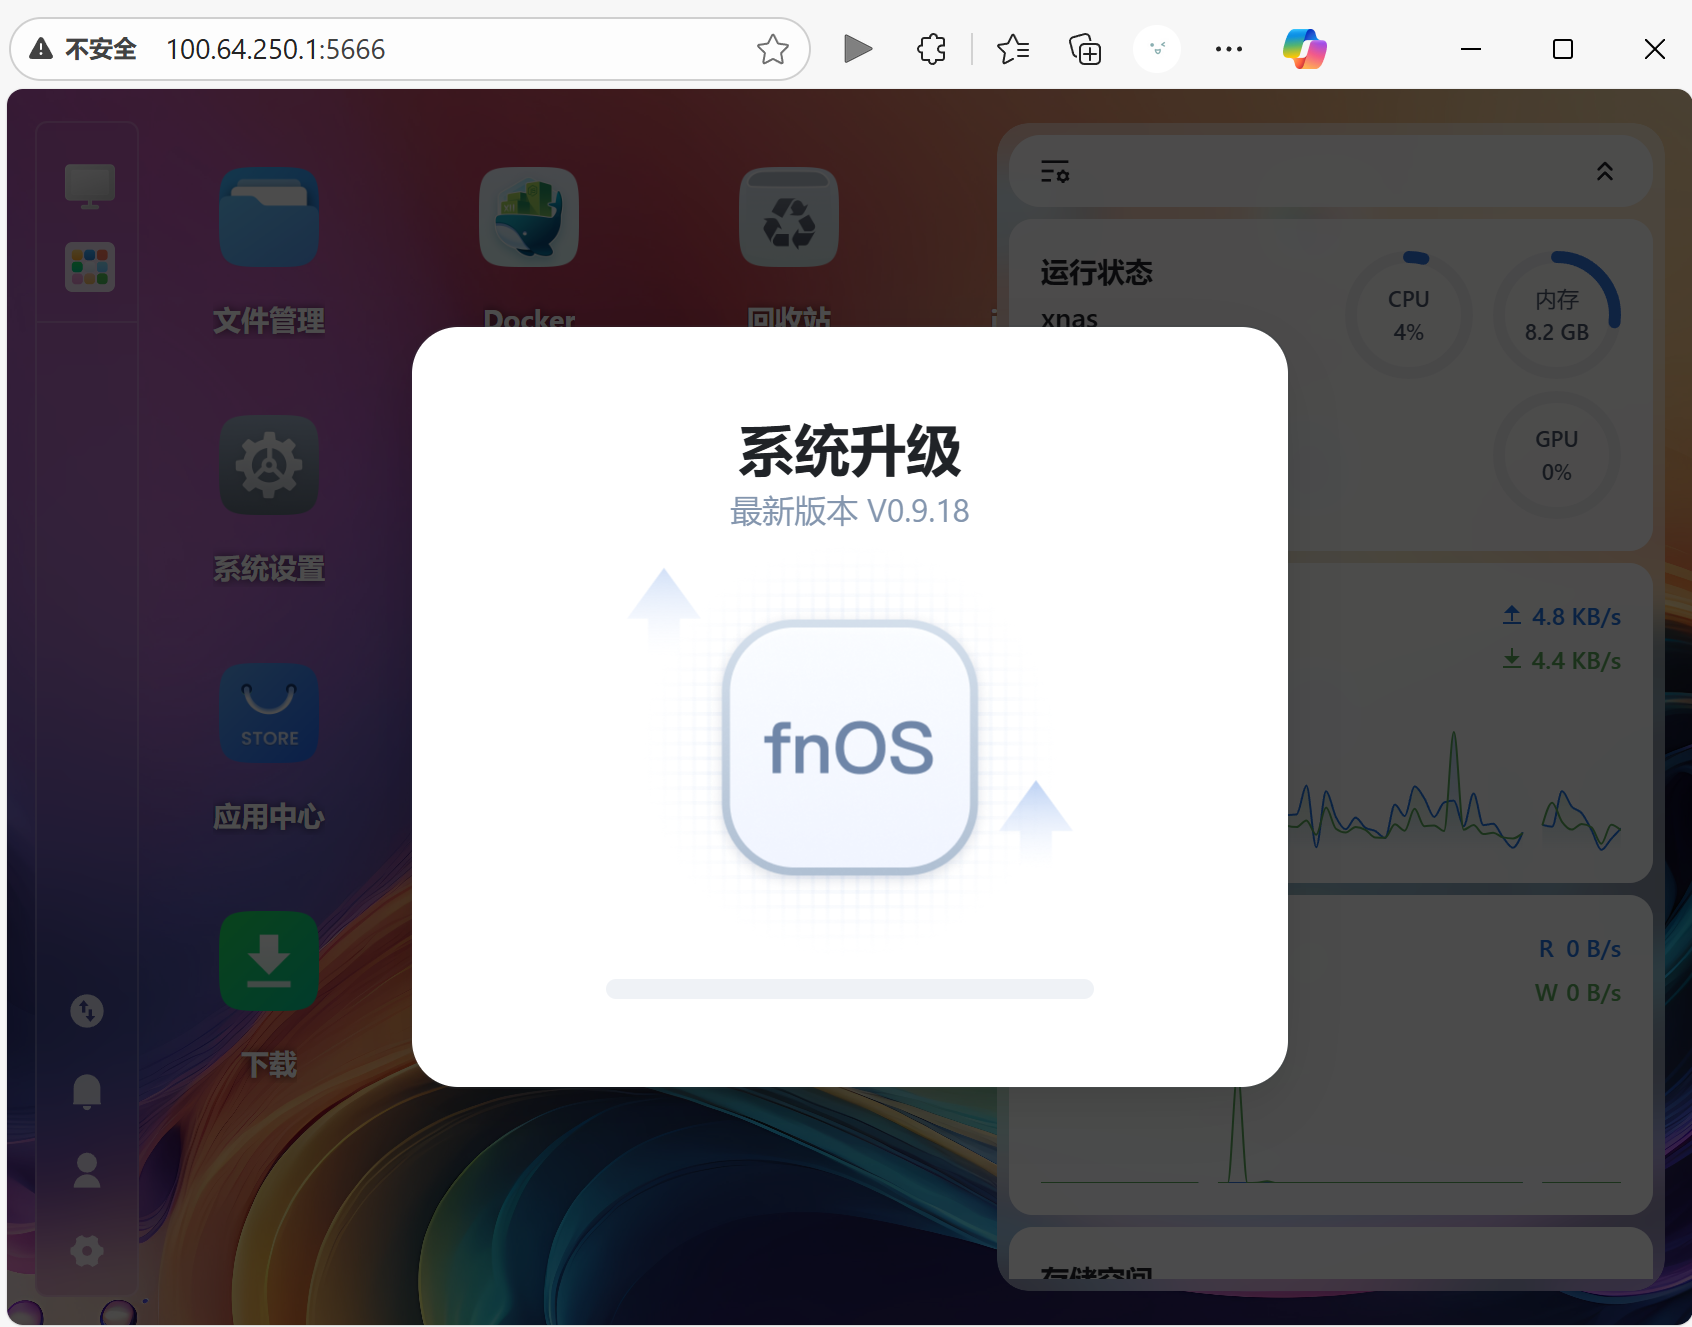
Task: Open browser settings and more menu
Action: (x=1229, y=49)
